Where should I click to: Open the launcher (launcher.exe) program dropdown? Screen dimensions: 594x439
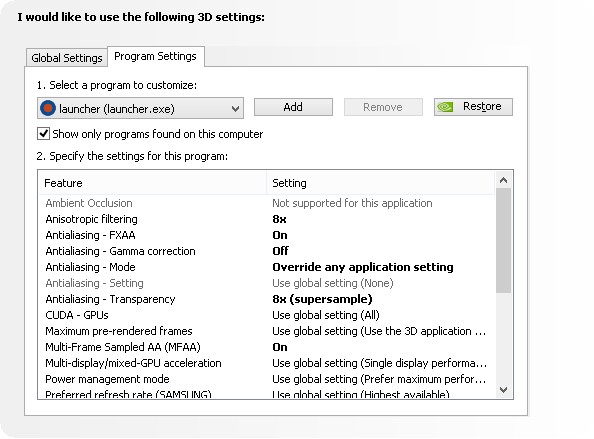click(140, 109)
